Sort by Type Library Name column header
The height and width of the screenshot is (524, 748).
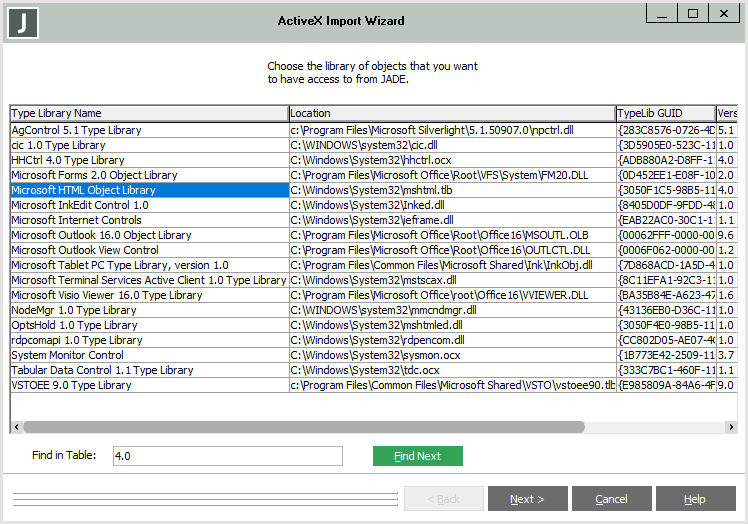pos(149,113)
